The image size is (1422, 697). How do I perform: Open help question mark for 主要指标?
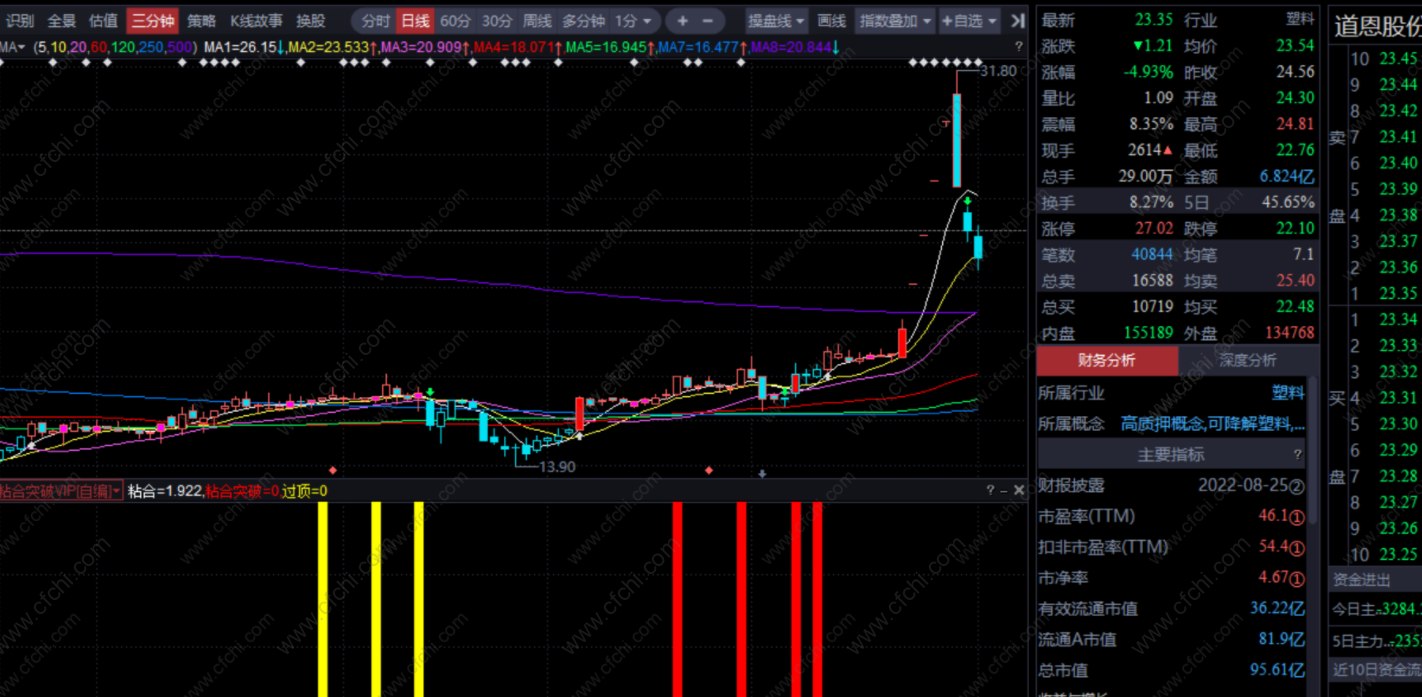1298,454
